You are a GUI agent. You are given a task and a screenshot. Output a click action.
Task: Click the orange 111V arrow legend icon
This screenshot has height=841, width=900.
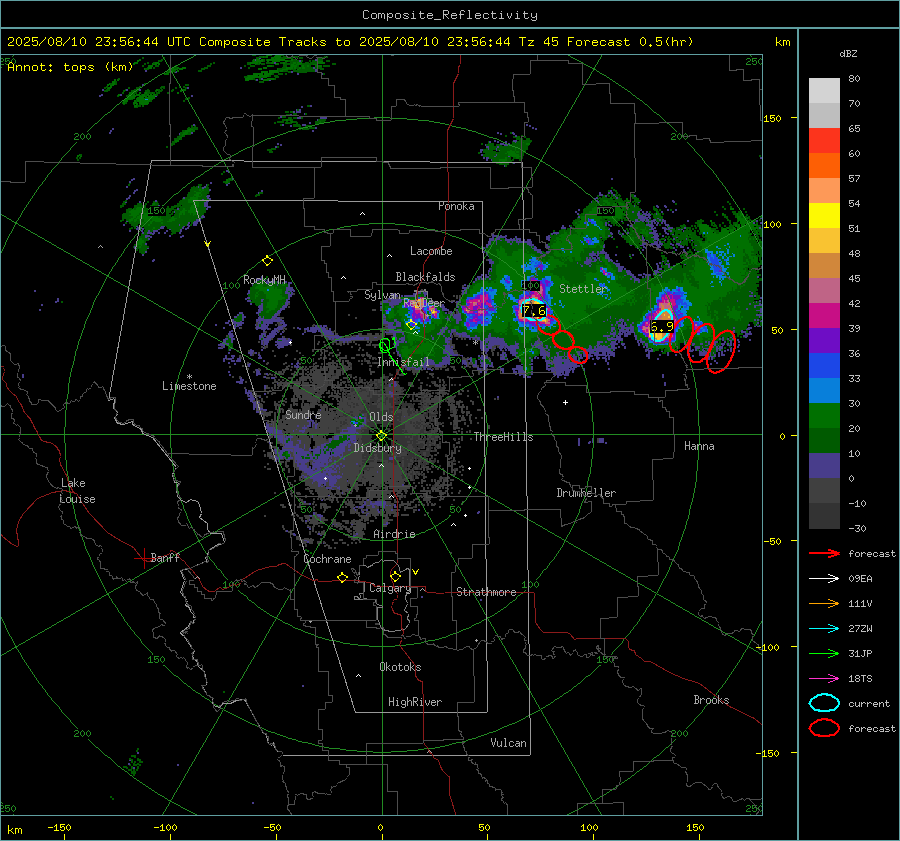824,603
